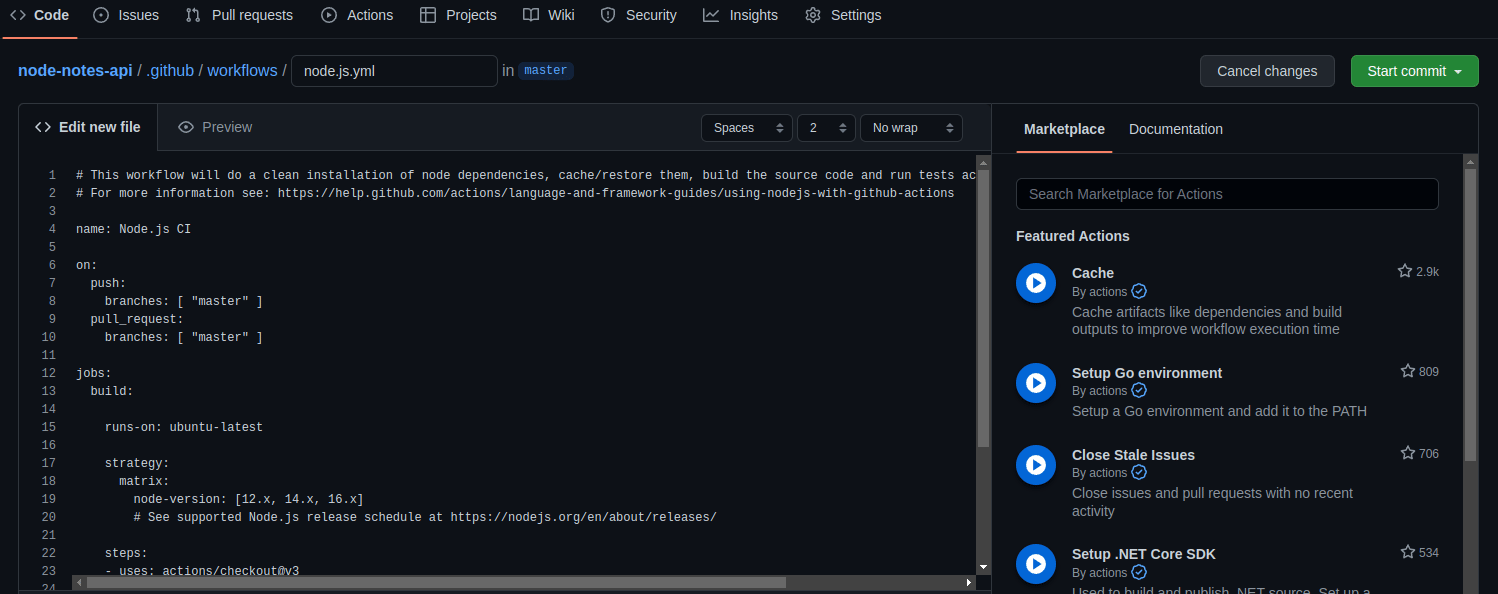Image resolution: width=1498 pixels, height=594 pixels.
Task: Click the Close Stale Issues play icon
Action: [1036, 465]
